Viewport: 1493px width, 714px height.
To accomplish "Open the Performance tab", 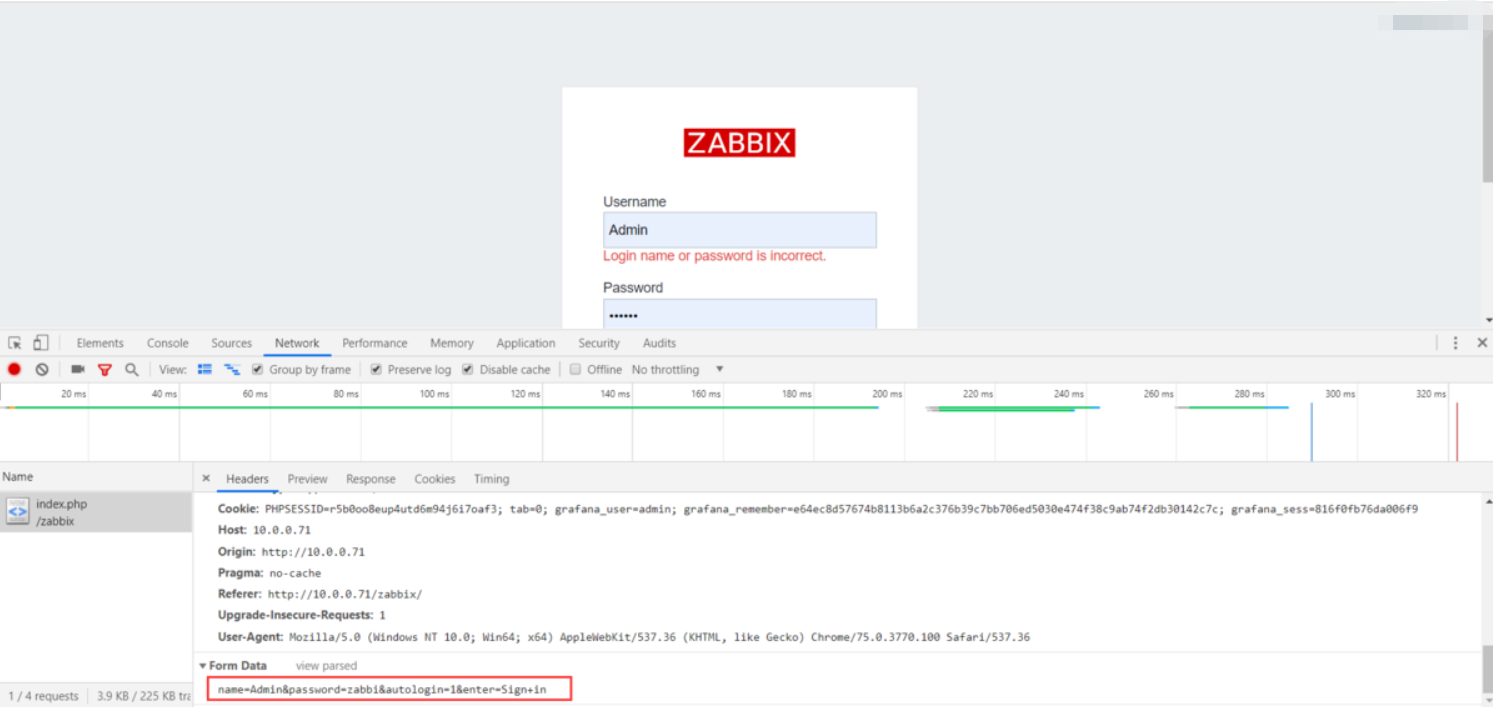I will click(x=375, y=343).
